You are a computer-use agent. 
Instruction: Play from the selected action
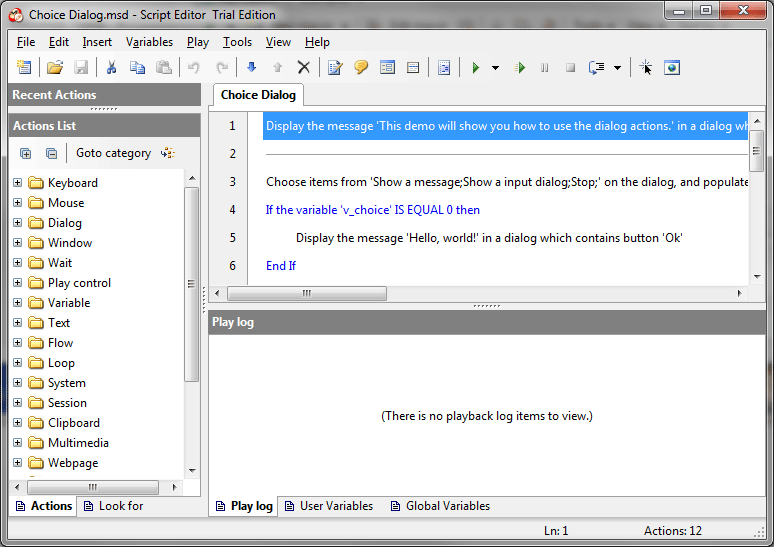click(520, 67)
